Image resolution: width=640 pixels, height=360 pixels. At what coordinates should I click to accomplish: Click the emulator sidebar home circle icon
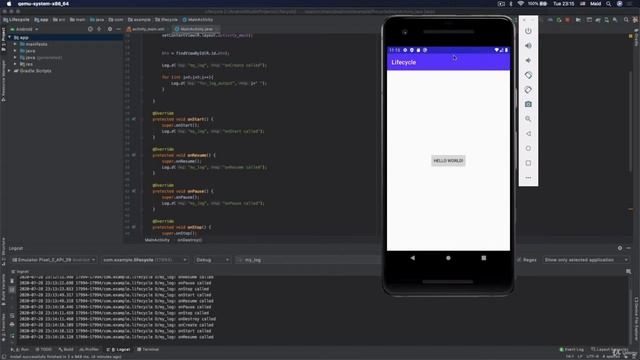click(x=528, y=148)
